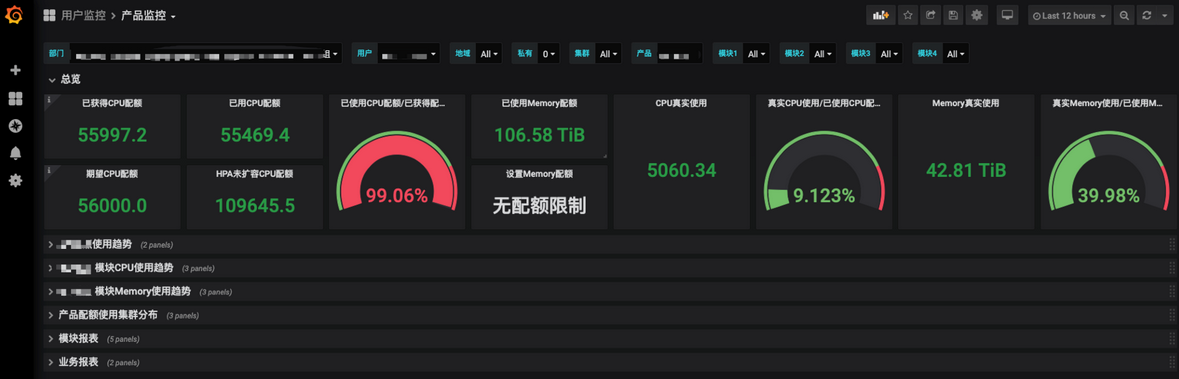Click the value 55469.4
This screenshot has width=1179, height=379.
tap(255, 135)
